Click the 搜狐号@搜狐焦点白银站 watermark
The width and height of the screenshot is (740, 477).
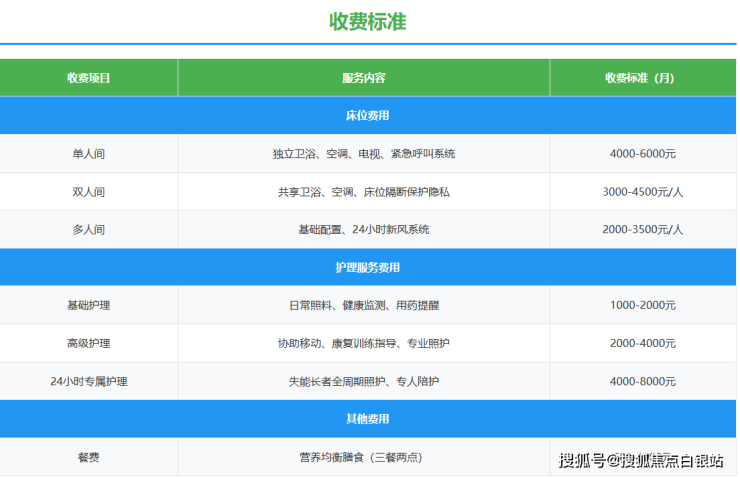pos(641,460)
